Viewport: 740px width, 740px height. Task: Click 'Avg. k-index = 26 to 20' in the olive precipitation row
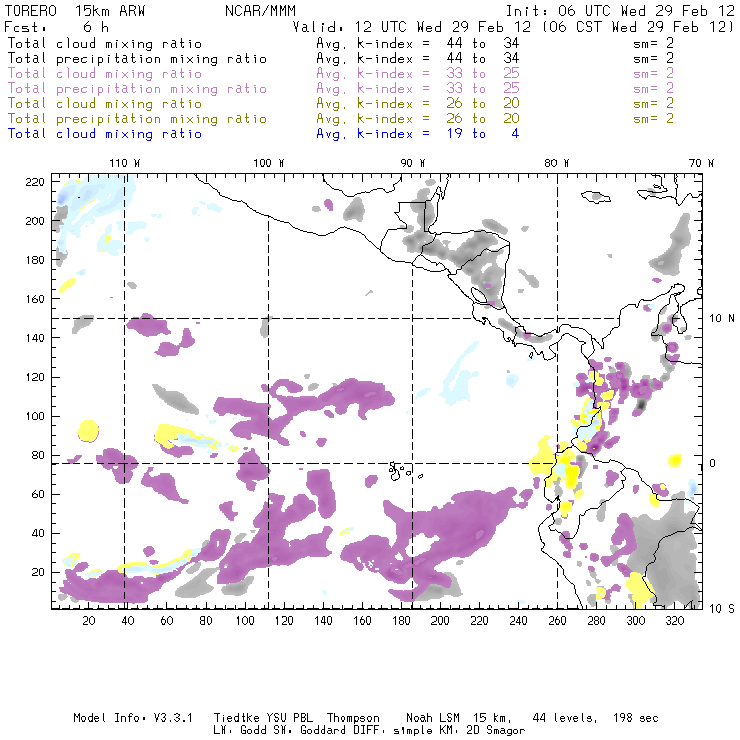pos(418,118)
